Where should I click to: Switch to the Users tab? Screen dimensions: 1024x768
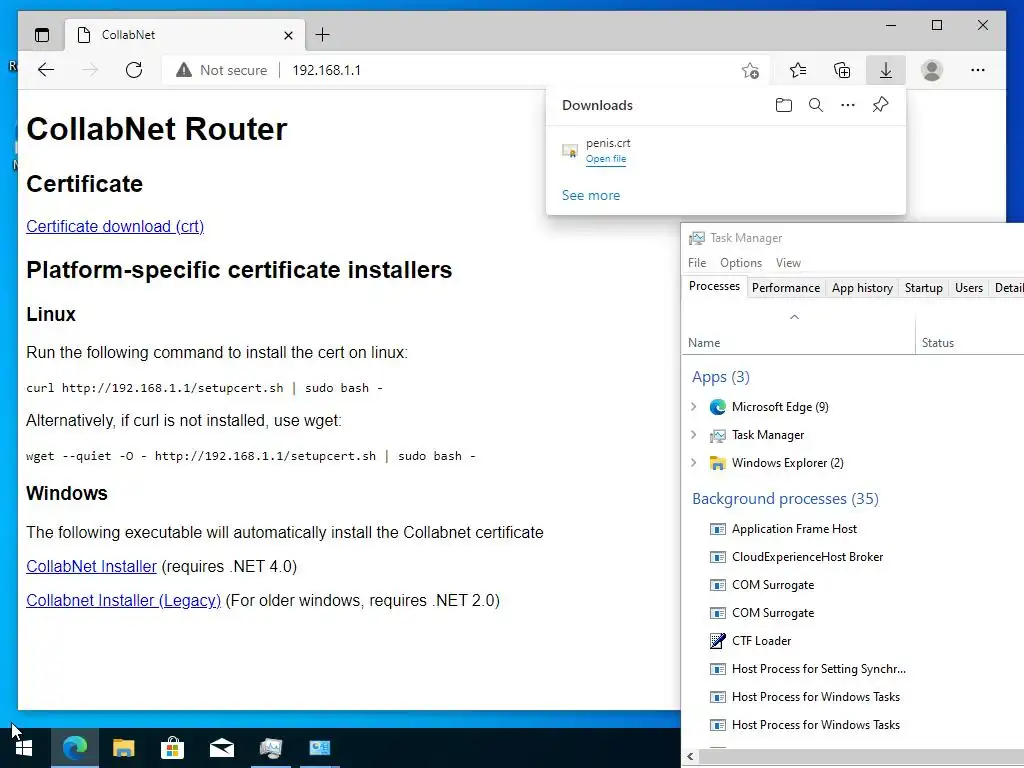[x=968, y=287]
